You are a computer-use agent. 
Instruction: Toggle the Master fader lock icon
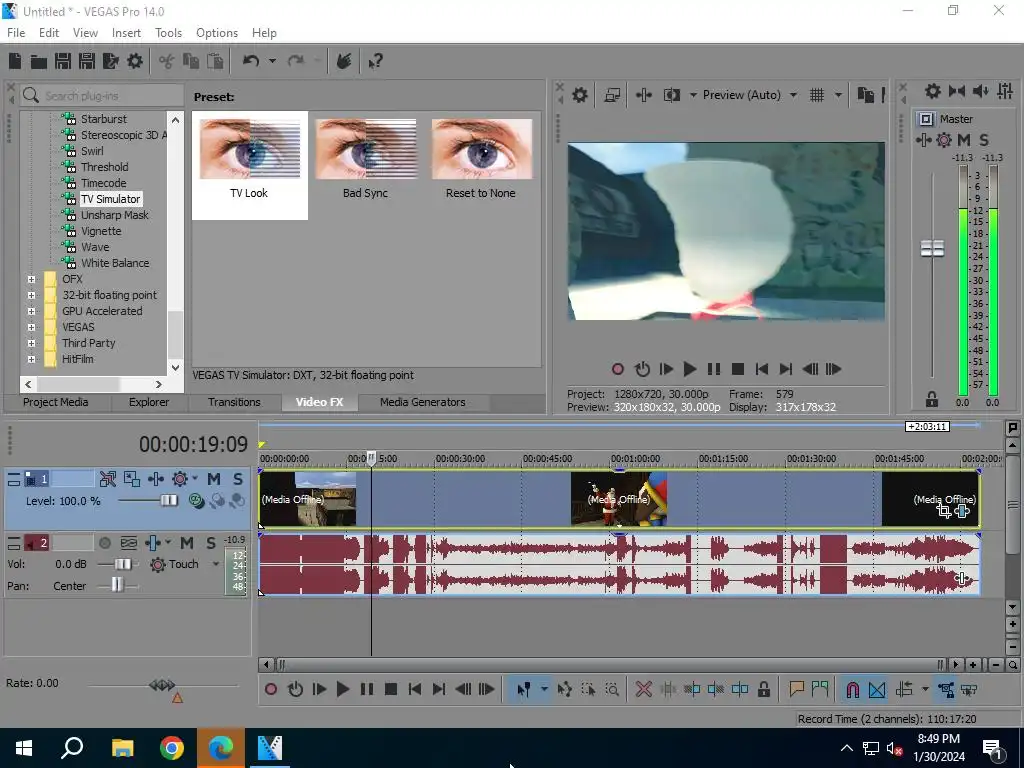[x=932, y=399]
